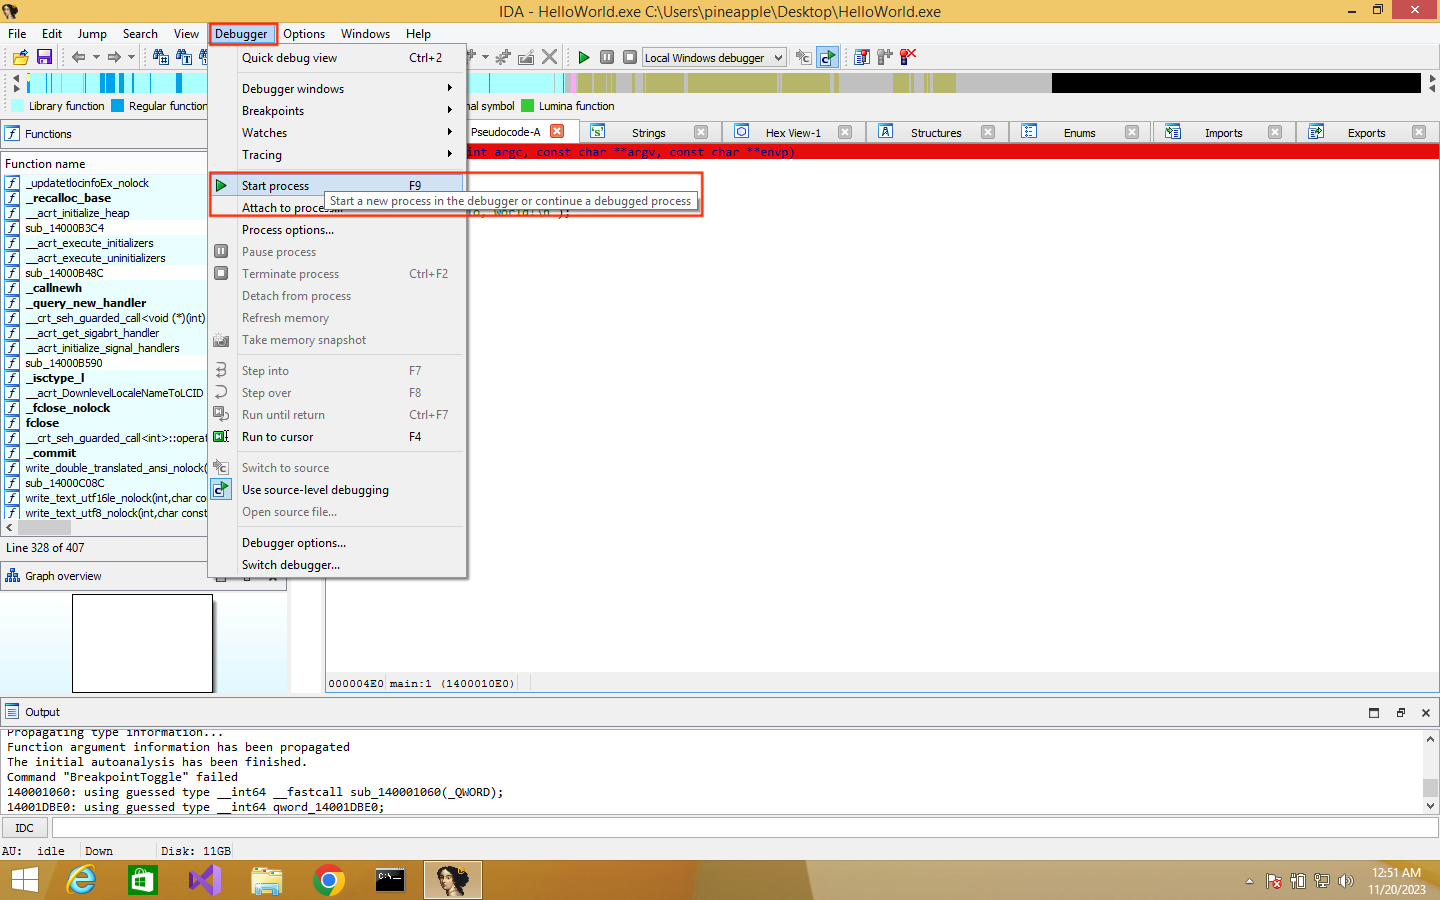This screenshot has height=900, width=1440.
Task: Switch to the Strings tab
Action: point(648,133)
